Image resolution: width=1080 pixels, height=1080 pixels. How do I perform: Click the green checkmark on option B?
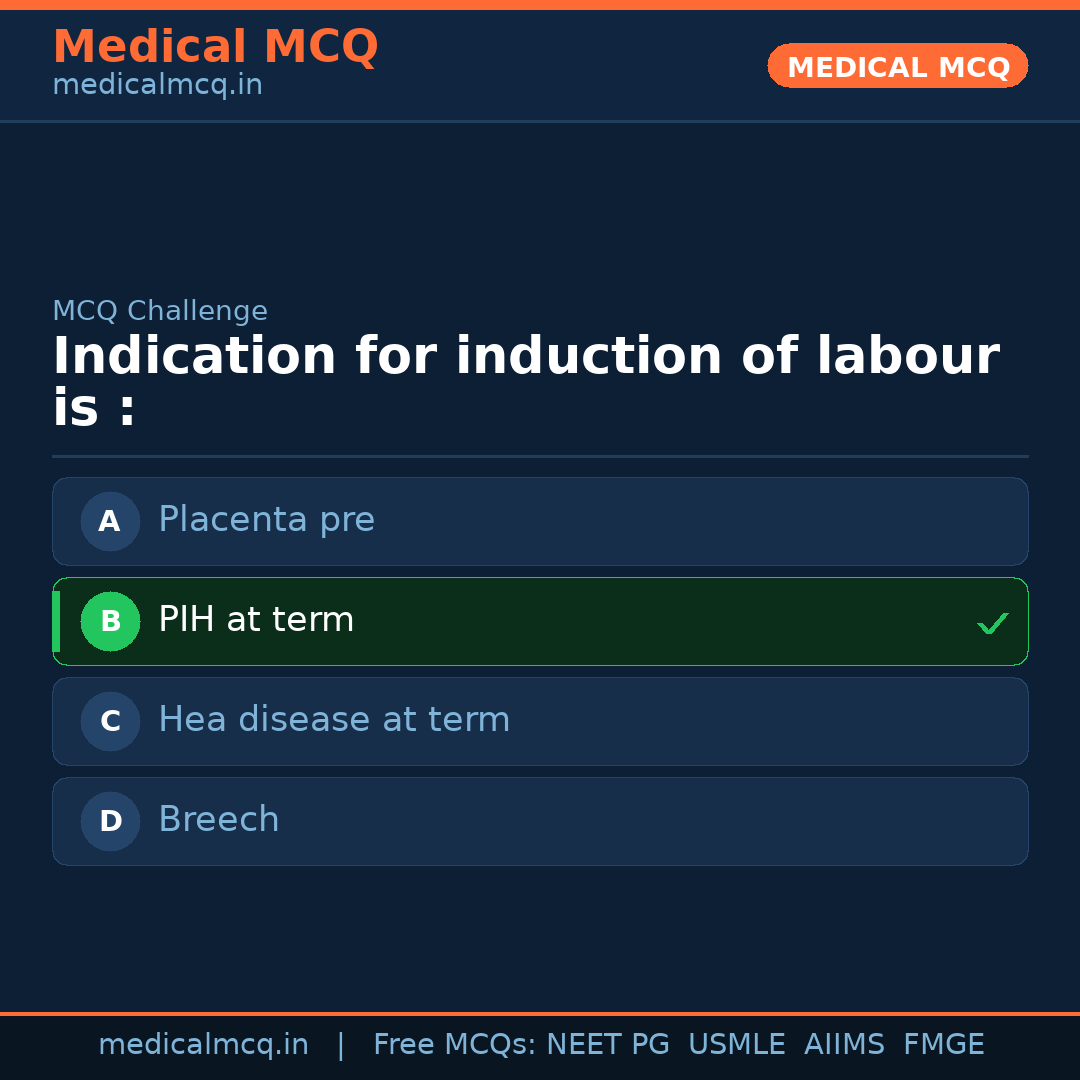(x=992, y=623)
